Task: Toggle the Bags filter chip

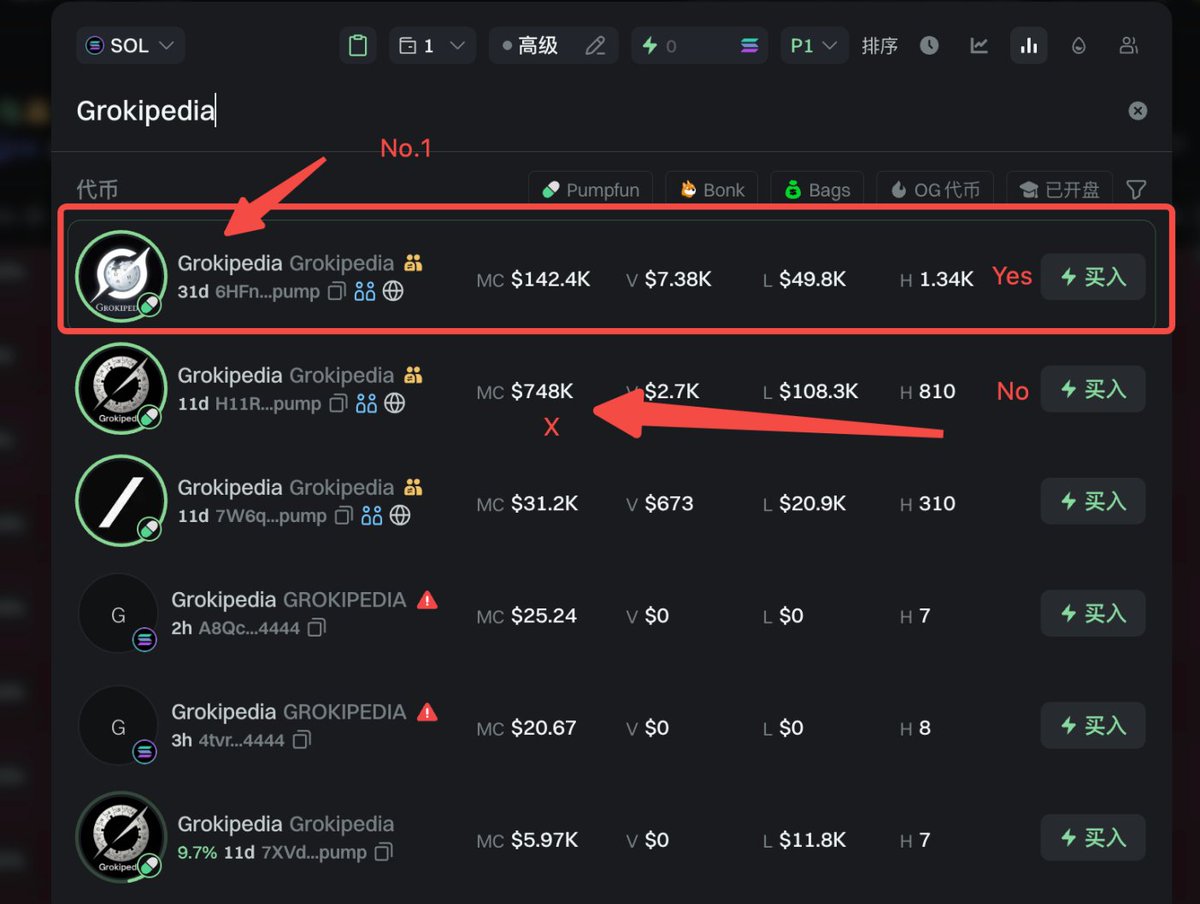Action: click(x=817, y=189)
